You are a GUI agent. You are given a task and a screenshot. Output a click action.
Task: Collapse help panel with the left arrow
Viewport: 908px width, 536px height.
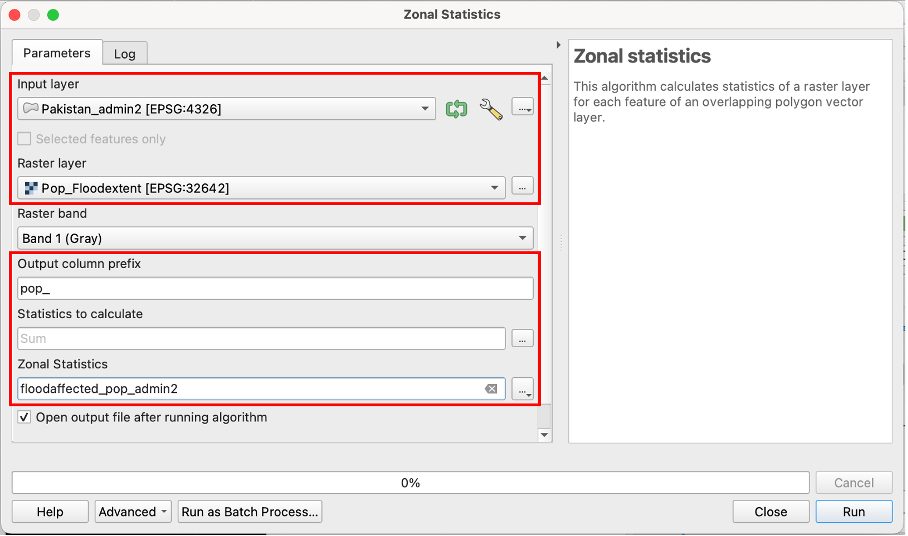tap(557, 46)
